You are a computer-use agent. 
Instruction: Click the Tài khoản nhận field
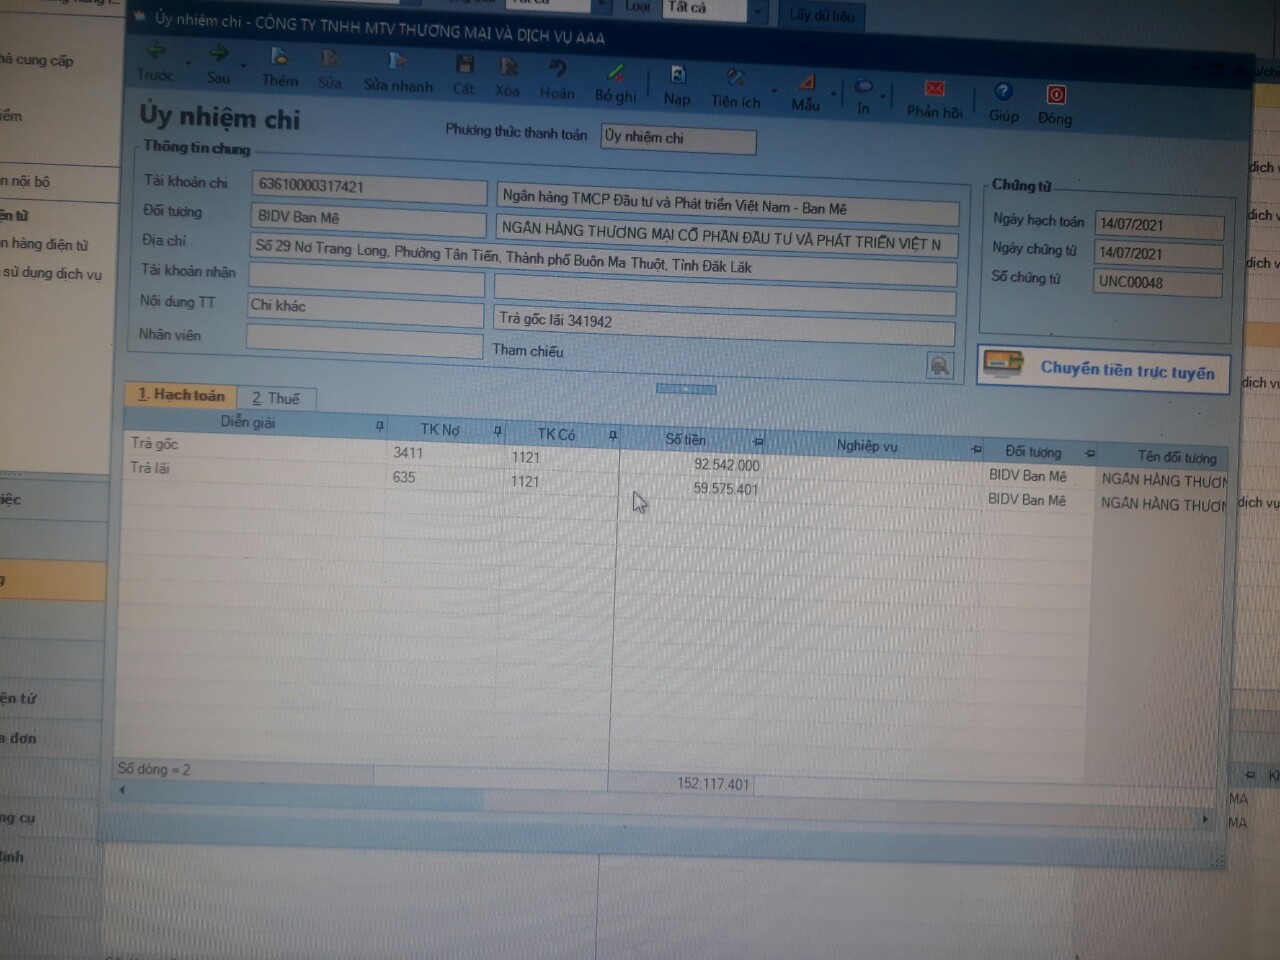pyautogui.click(x=366, y=277)
